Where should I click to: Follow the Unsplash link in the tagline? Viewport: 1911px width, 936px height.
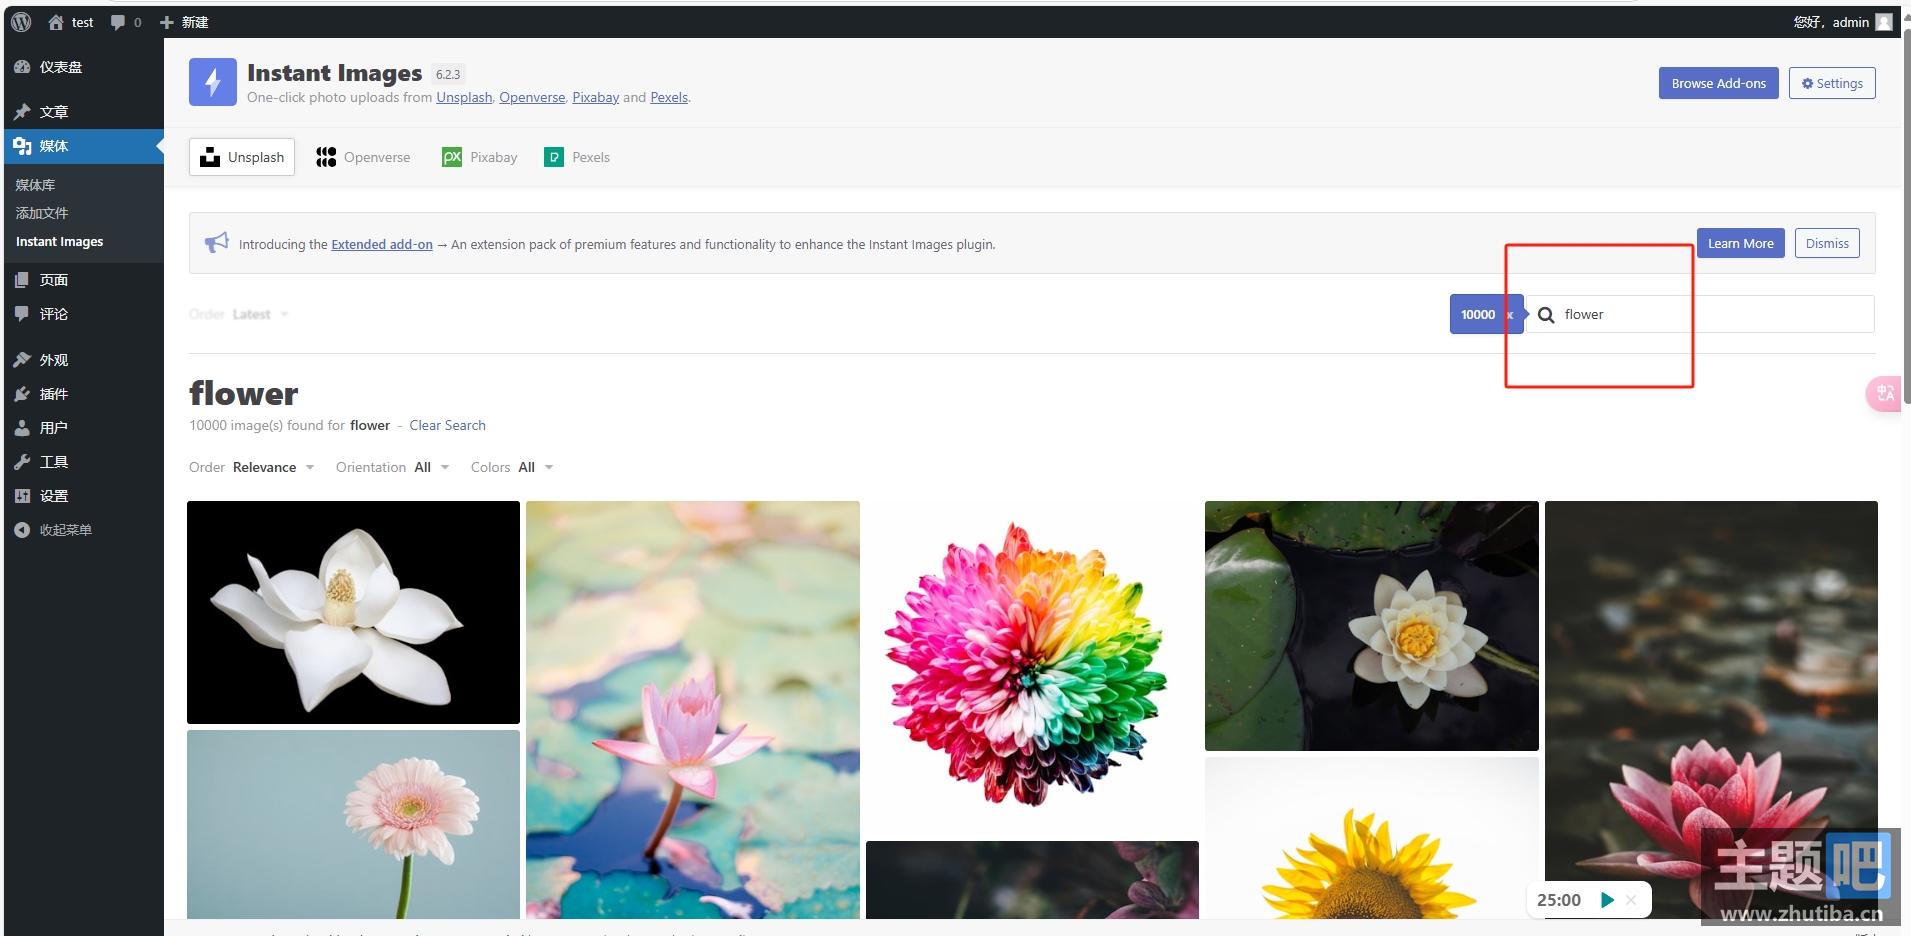tap(464, 97)
